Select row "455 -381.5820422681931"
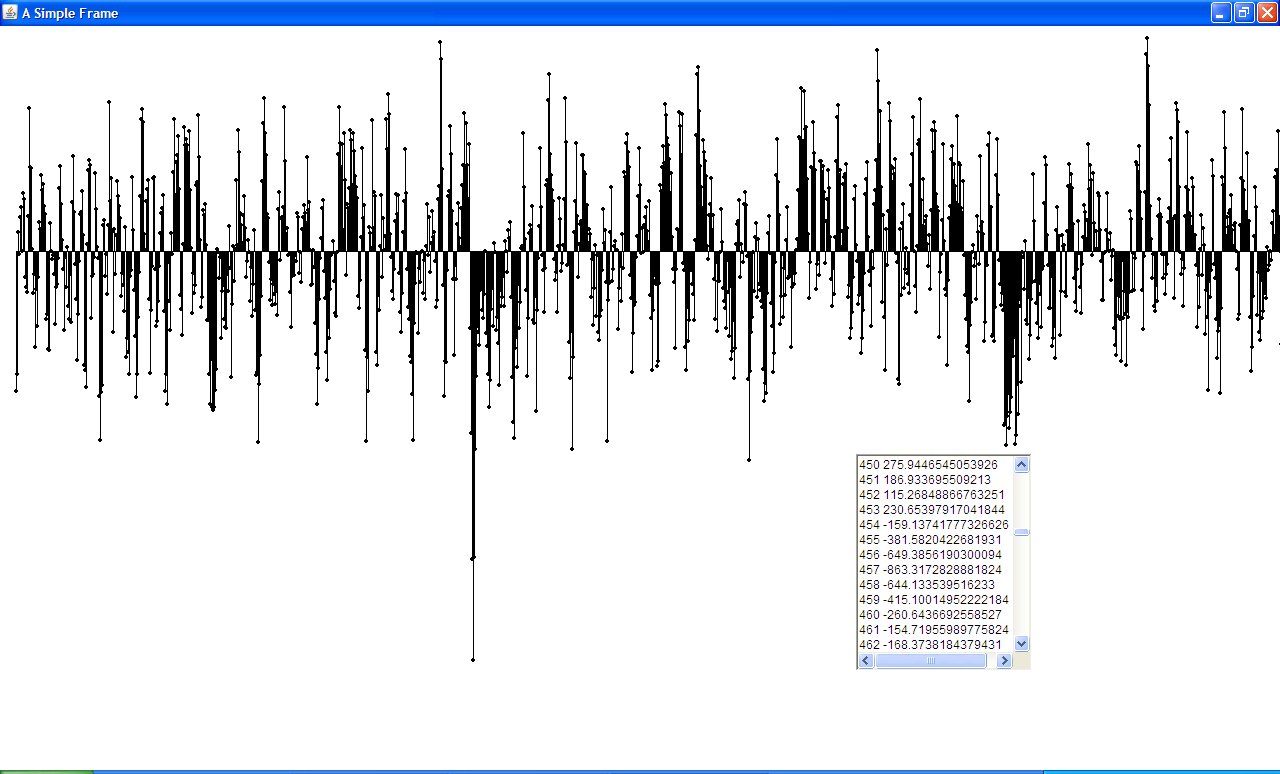 [x=936, y=540]
